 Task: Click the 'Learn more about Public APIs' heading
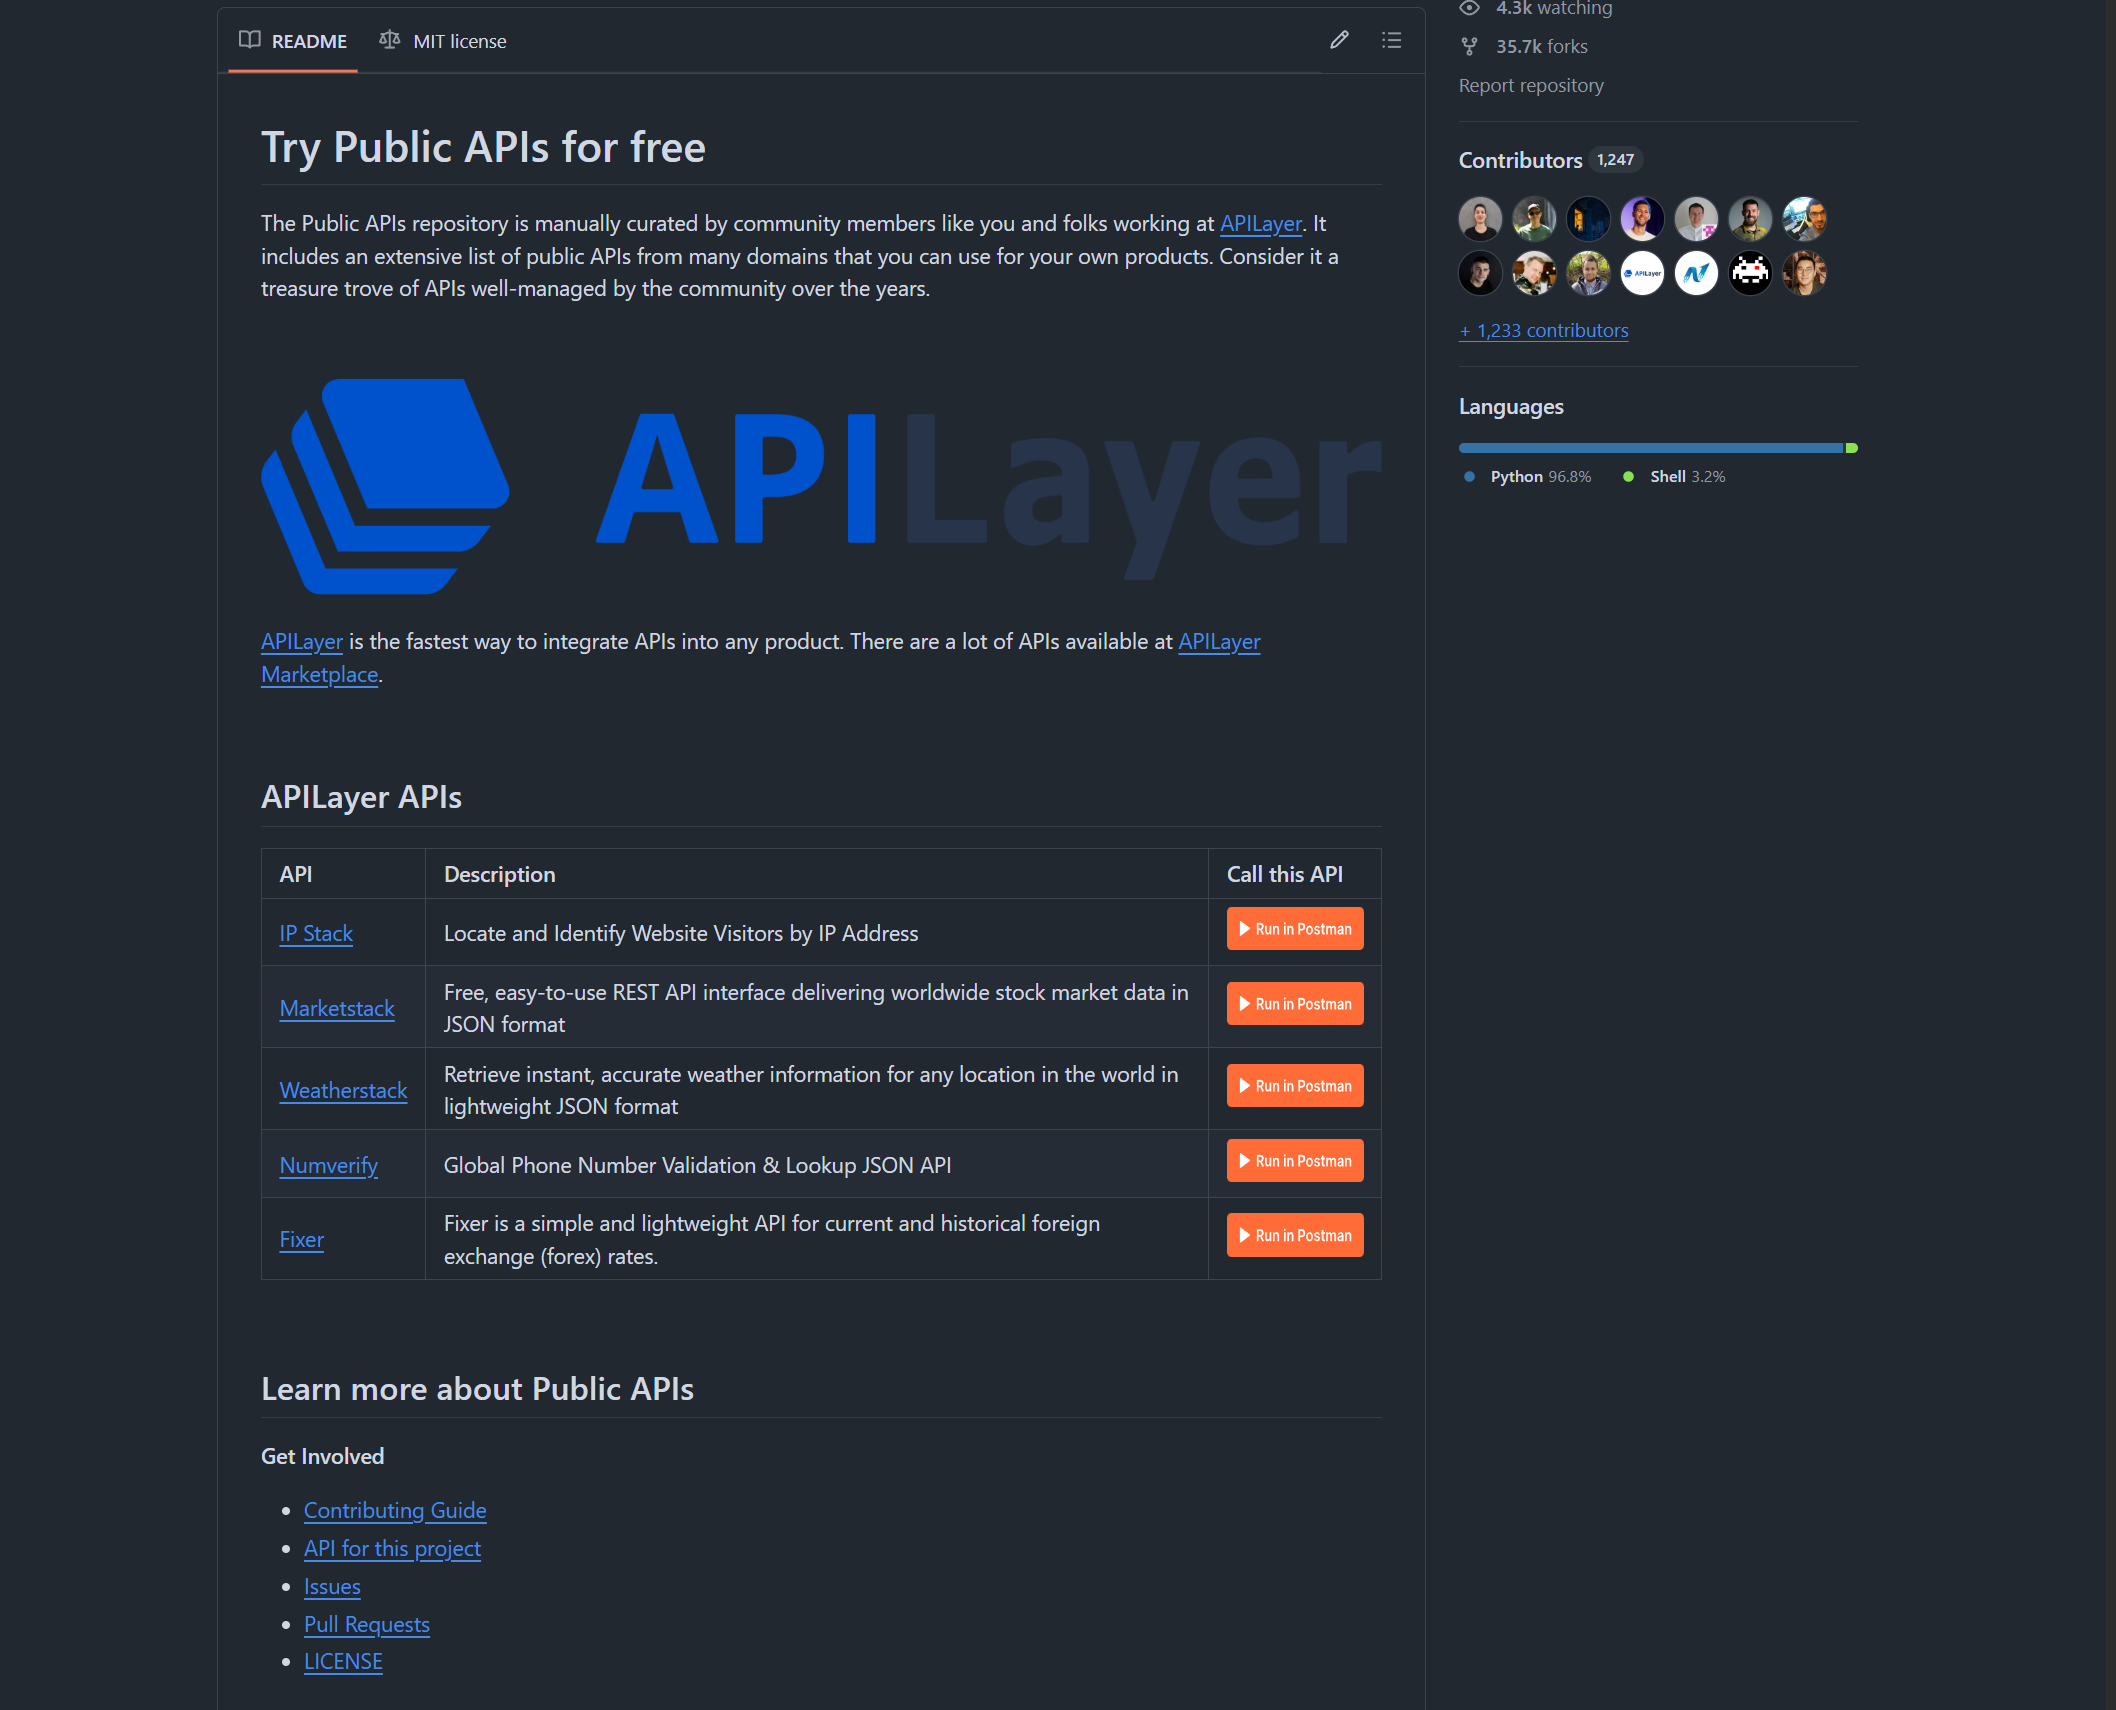(x=477, y=1389)
